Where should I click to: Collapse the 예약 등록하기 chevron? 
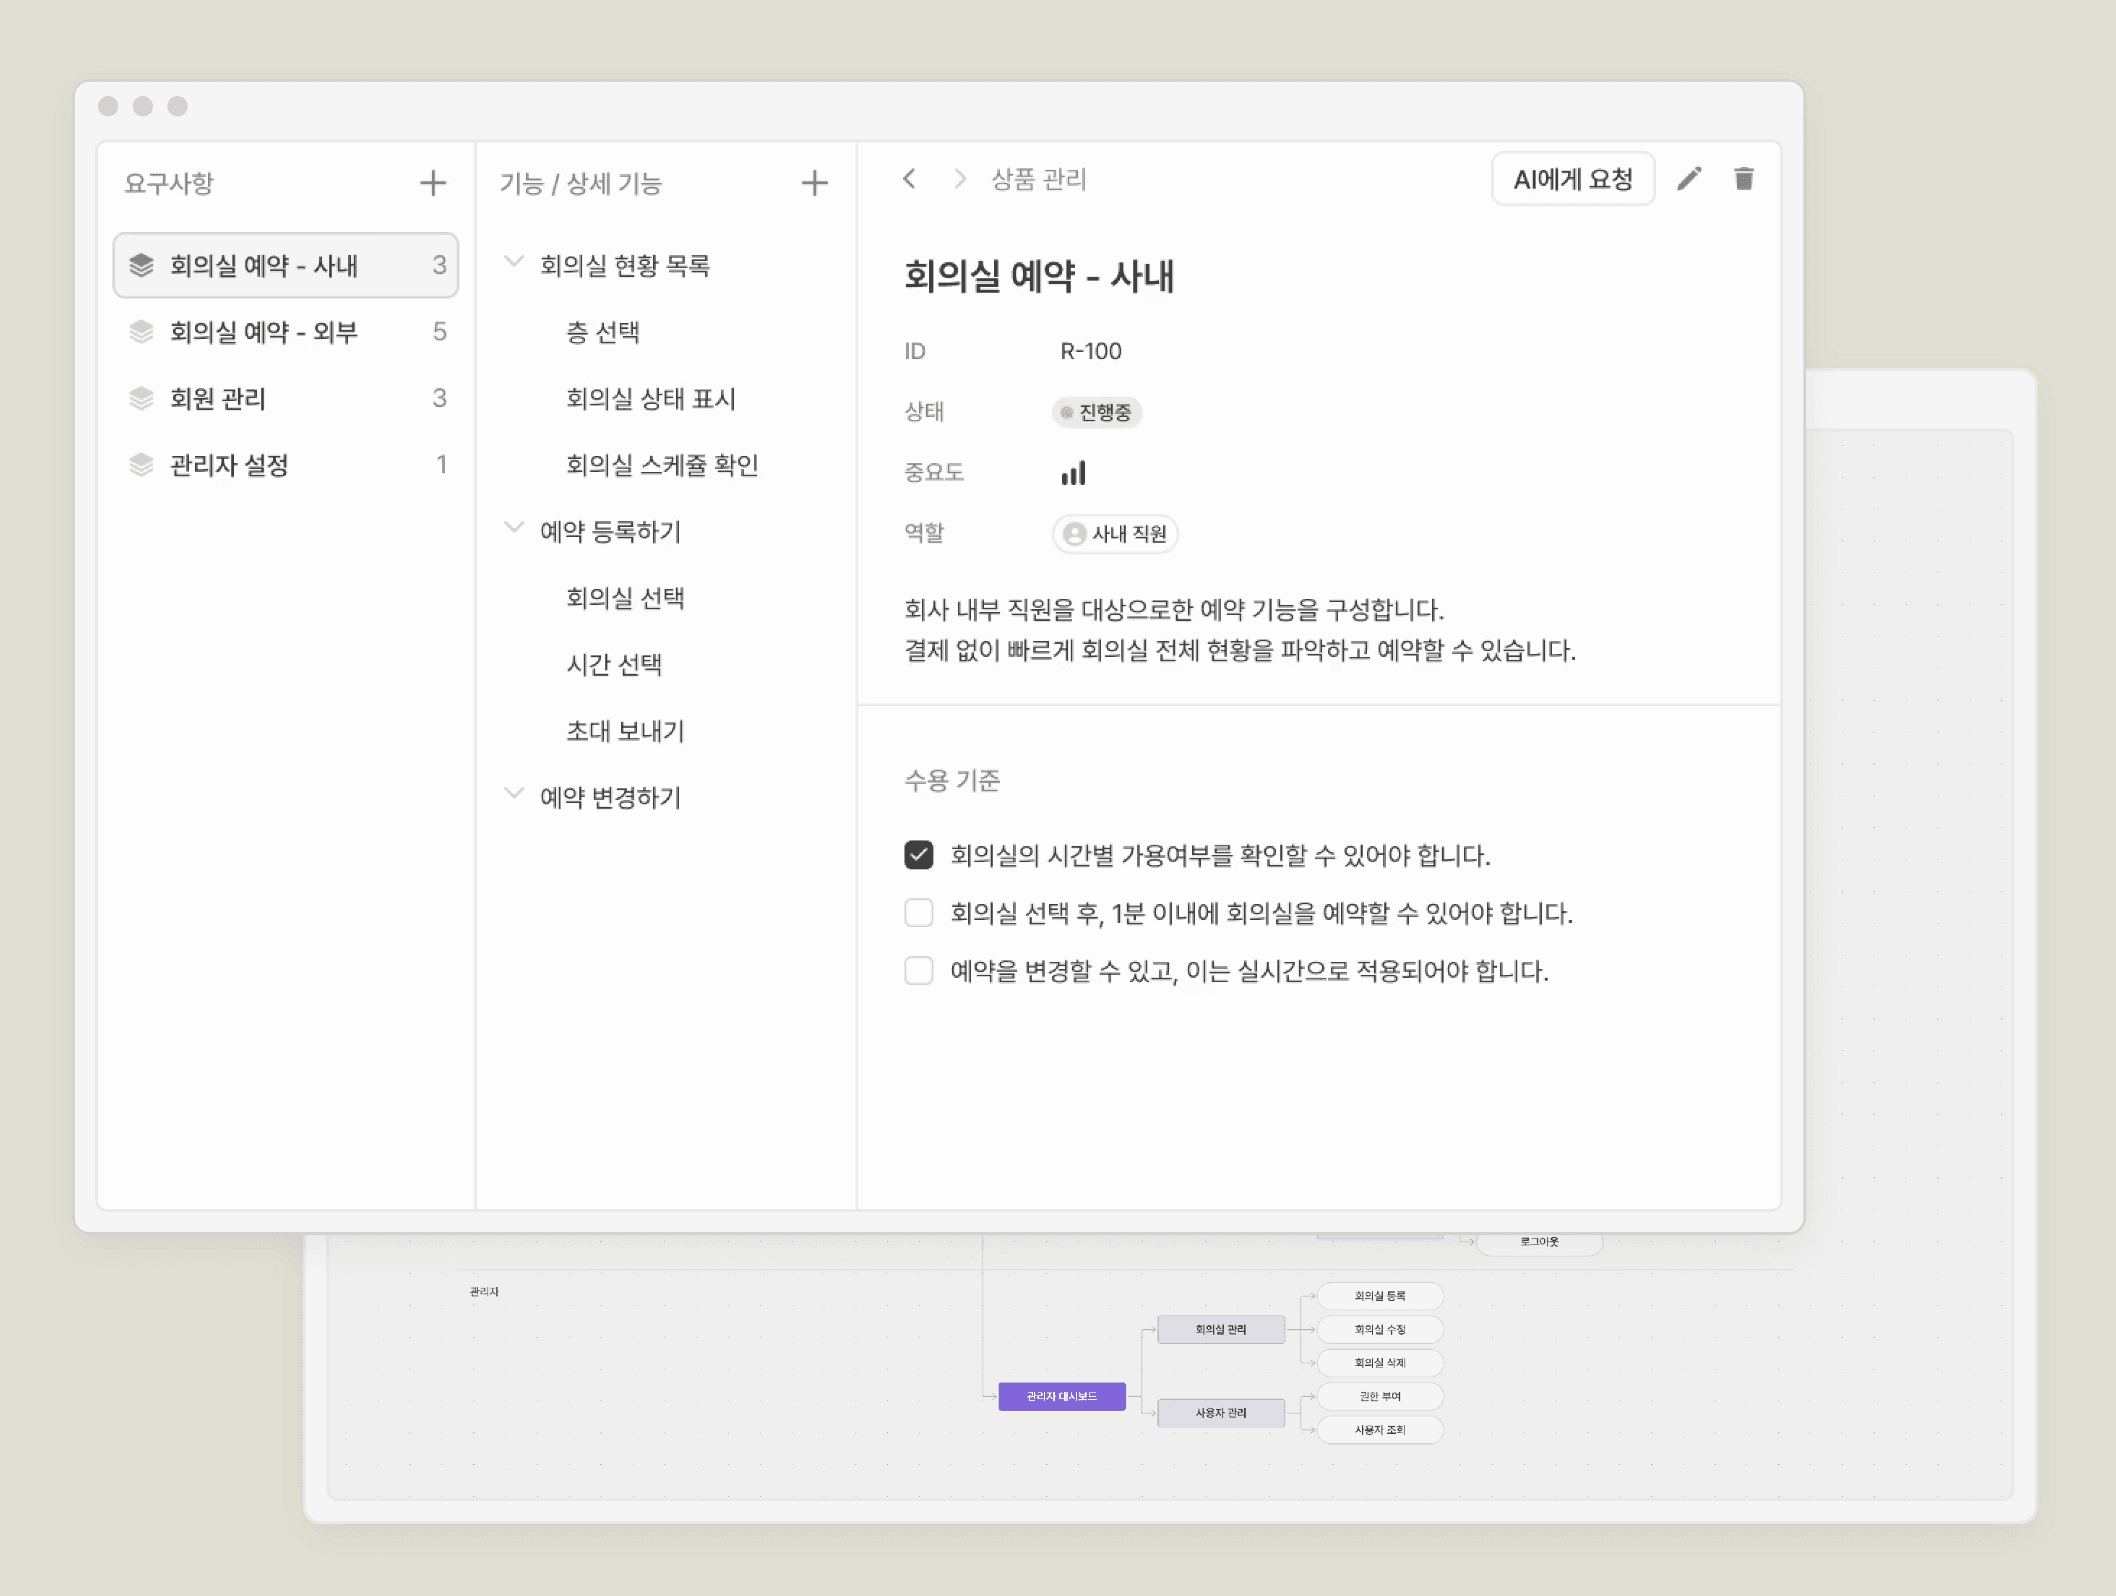[x=514, y=529]
